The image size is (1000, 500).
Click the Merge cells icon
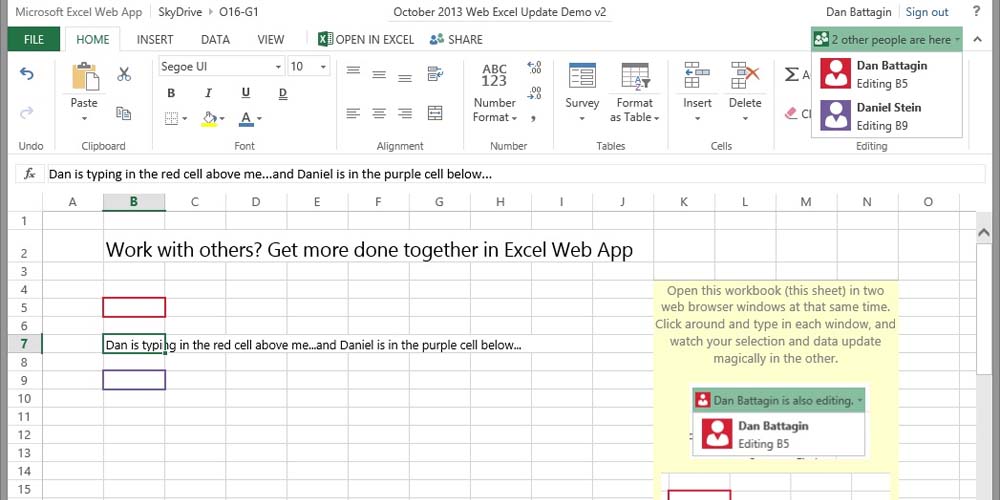coord(435,114)
